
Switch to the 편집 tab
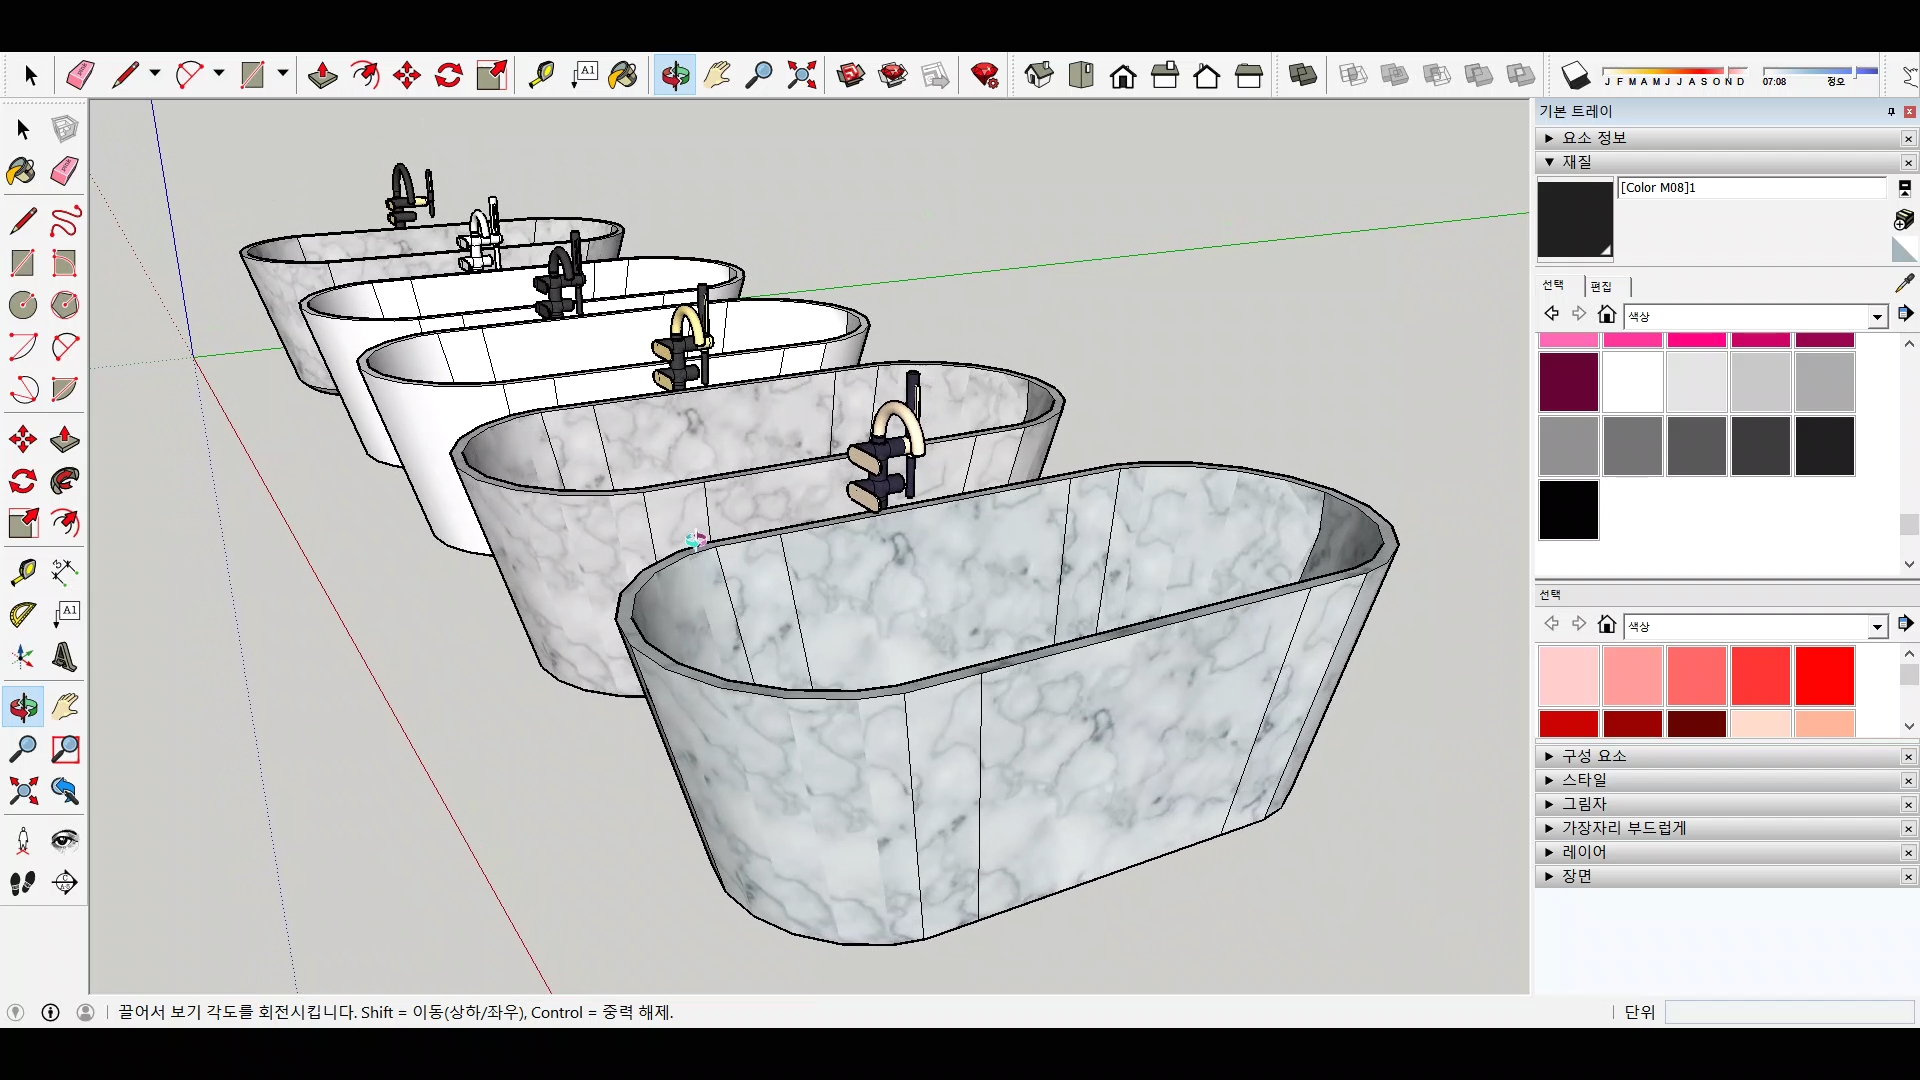coord(1601,286)
